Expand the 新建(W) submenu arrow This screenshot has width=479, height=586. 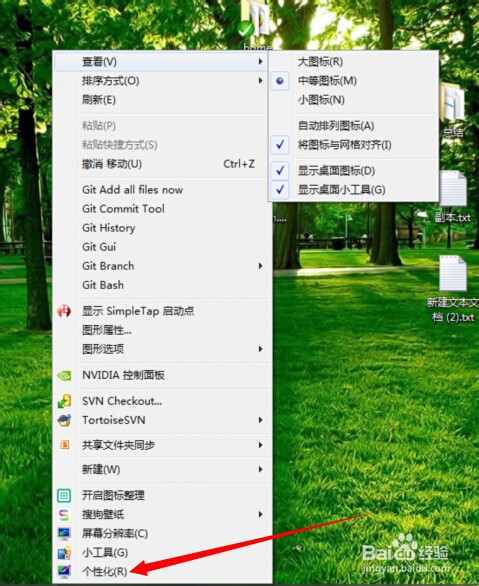point(260,469)
